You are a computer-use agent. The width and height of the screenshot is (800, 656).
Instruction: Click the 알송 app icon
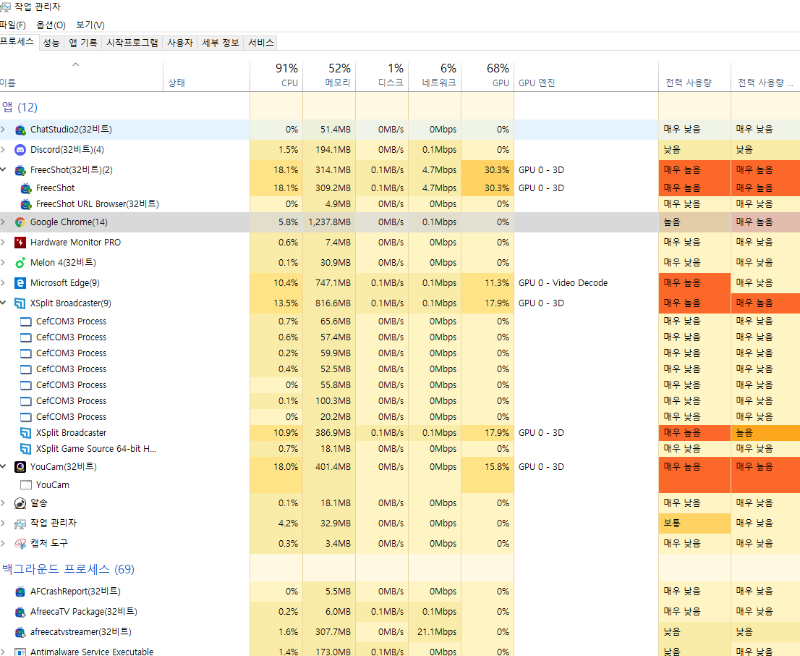click(x=20, y=503)
